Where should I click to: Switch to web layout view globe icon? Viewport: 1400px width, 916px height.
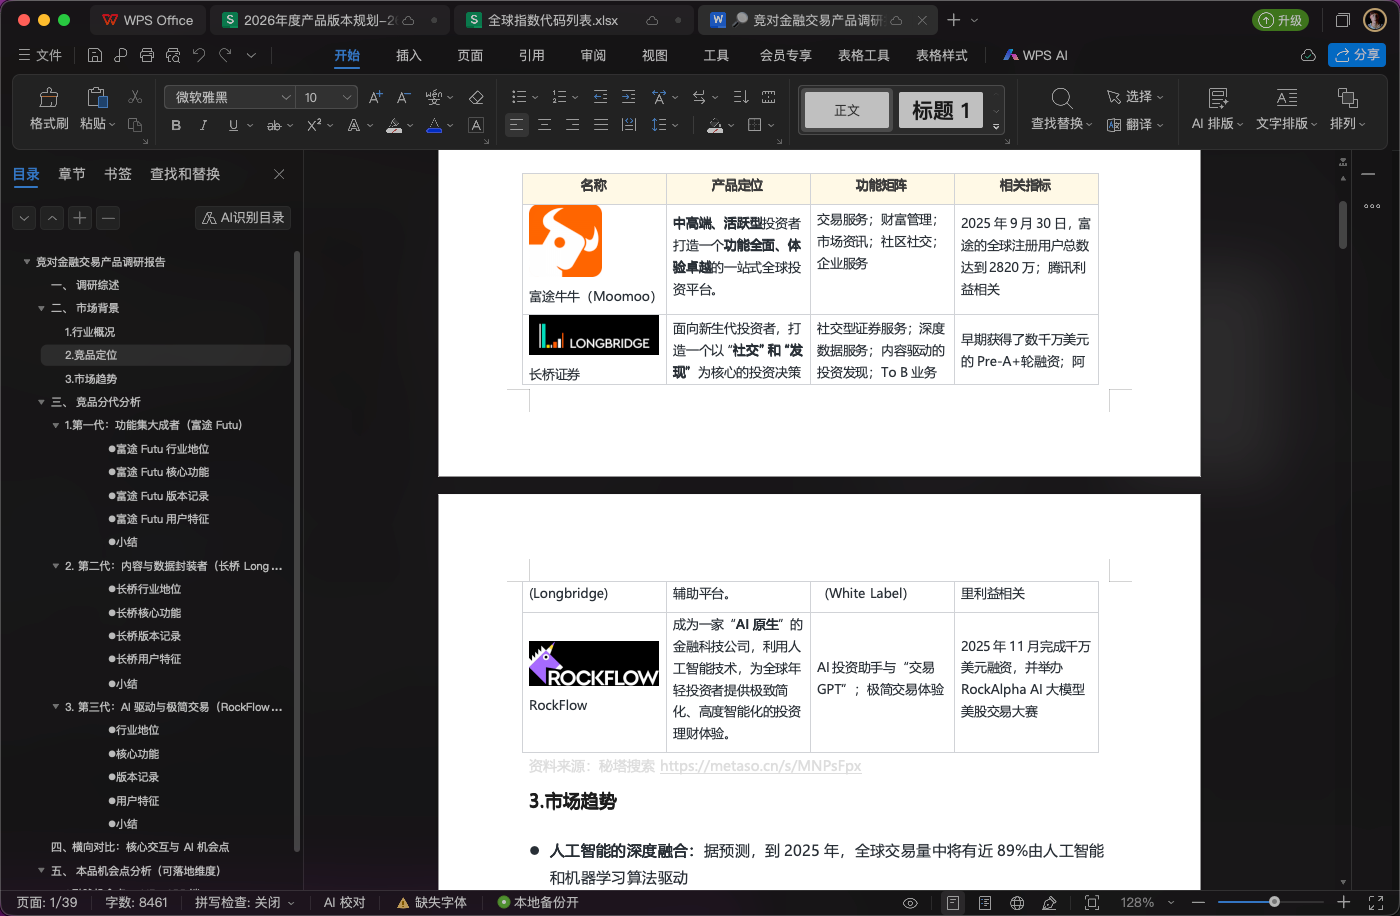1017,903
